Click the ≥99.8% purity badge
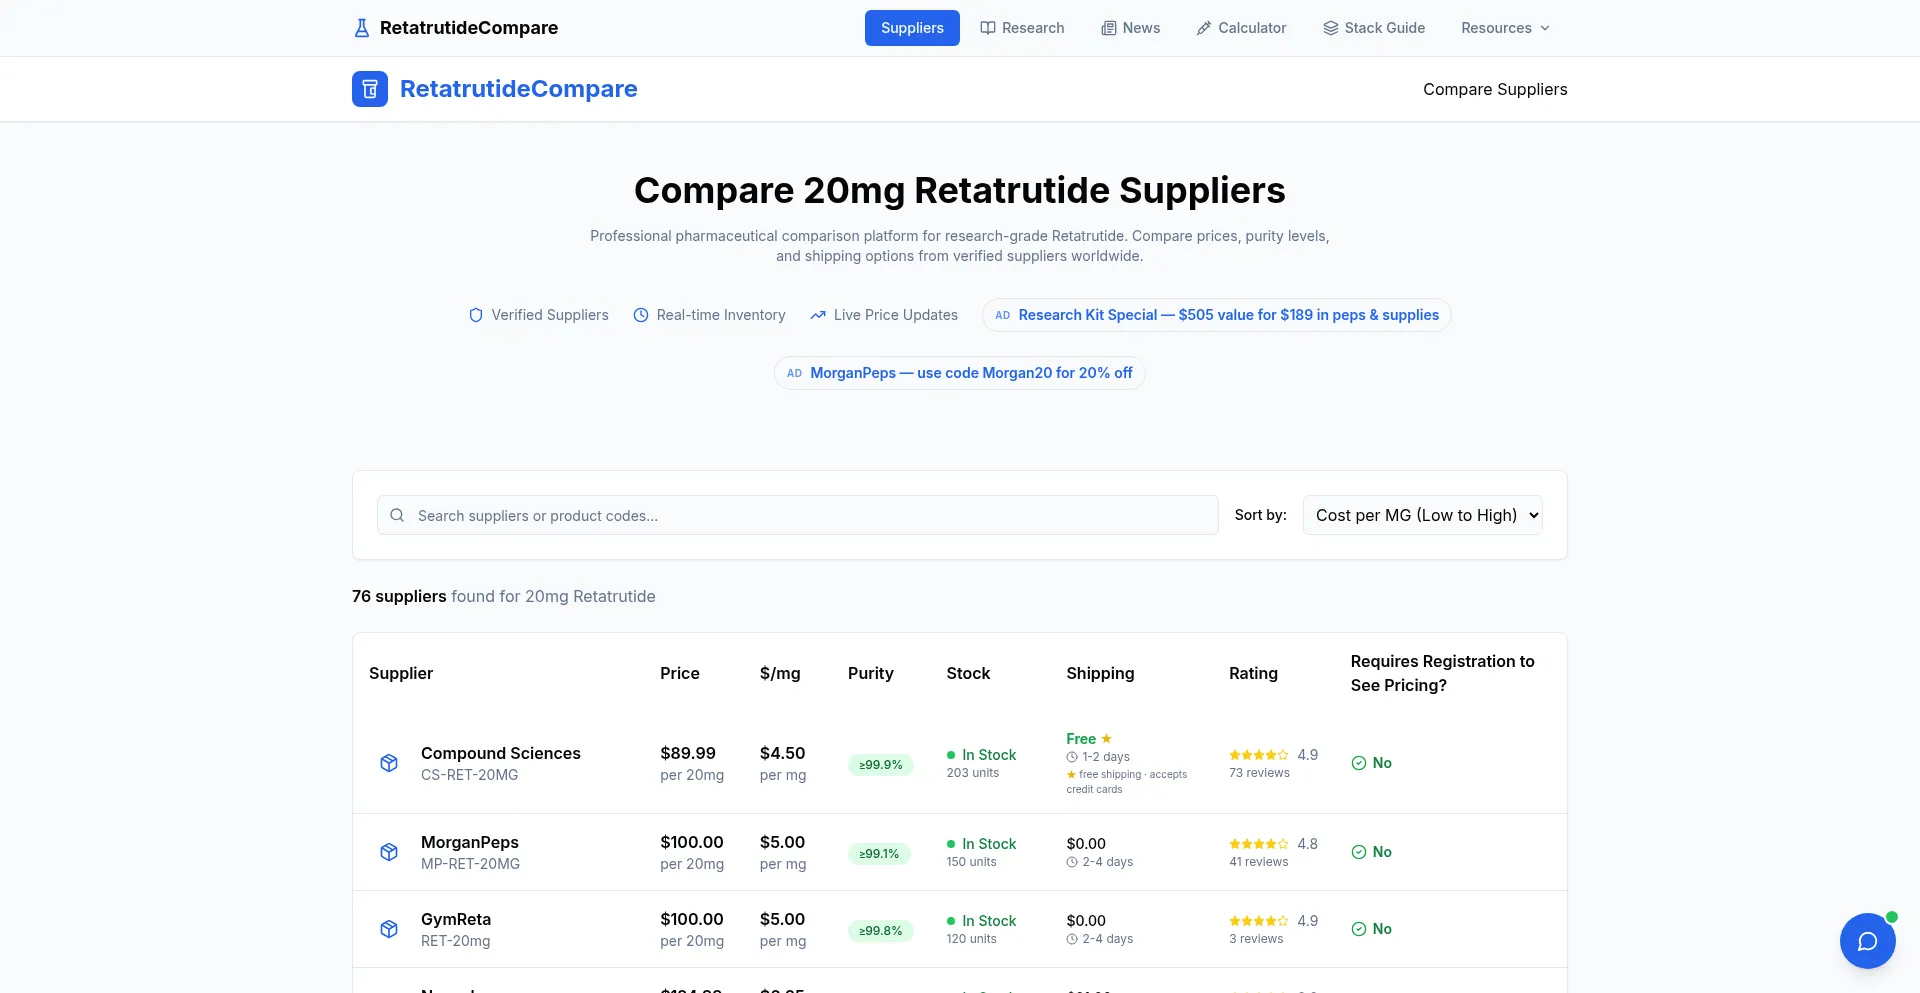The height and width of the screenshot is (993, 1920). [881, 931]
